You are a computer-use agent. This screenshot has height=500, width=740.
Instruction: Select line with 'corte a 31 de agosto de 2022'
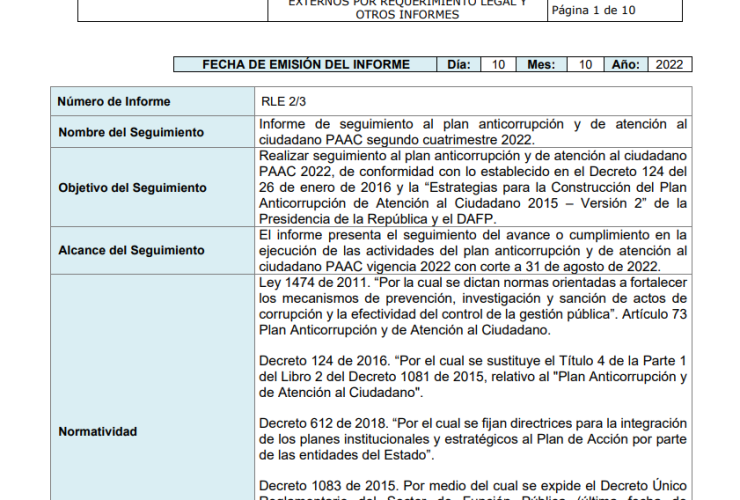[x=460, y=267]
